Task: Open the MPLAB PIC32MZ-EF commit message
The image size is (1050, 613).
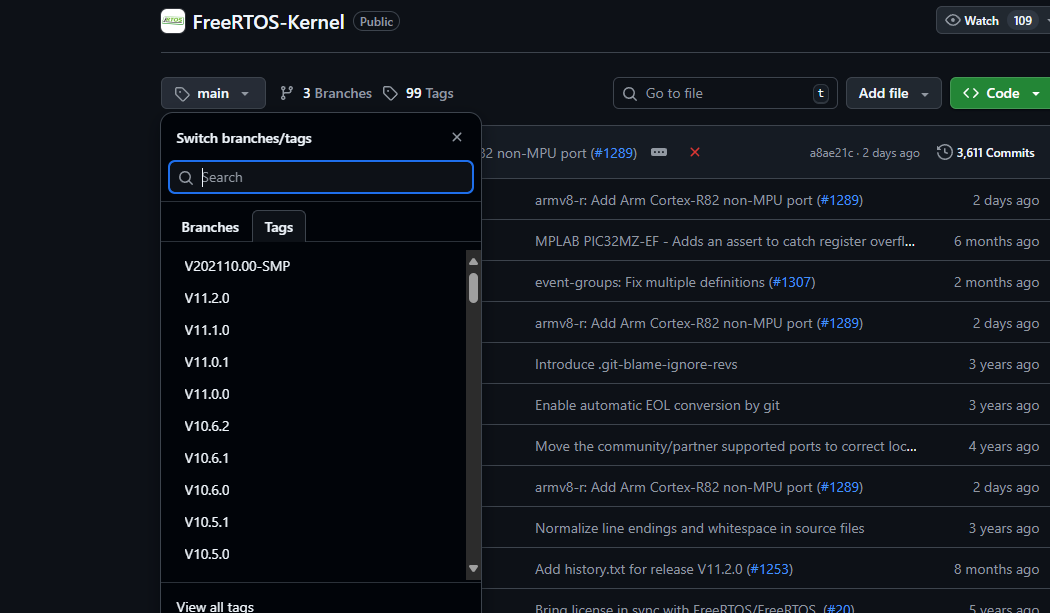Action: [x=725, y=241]
